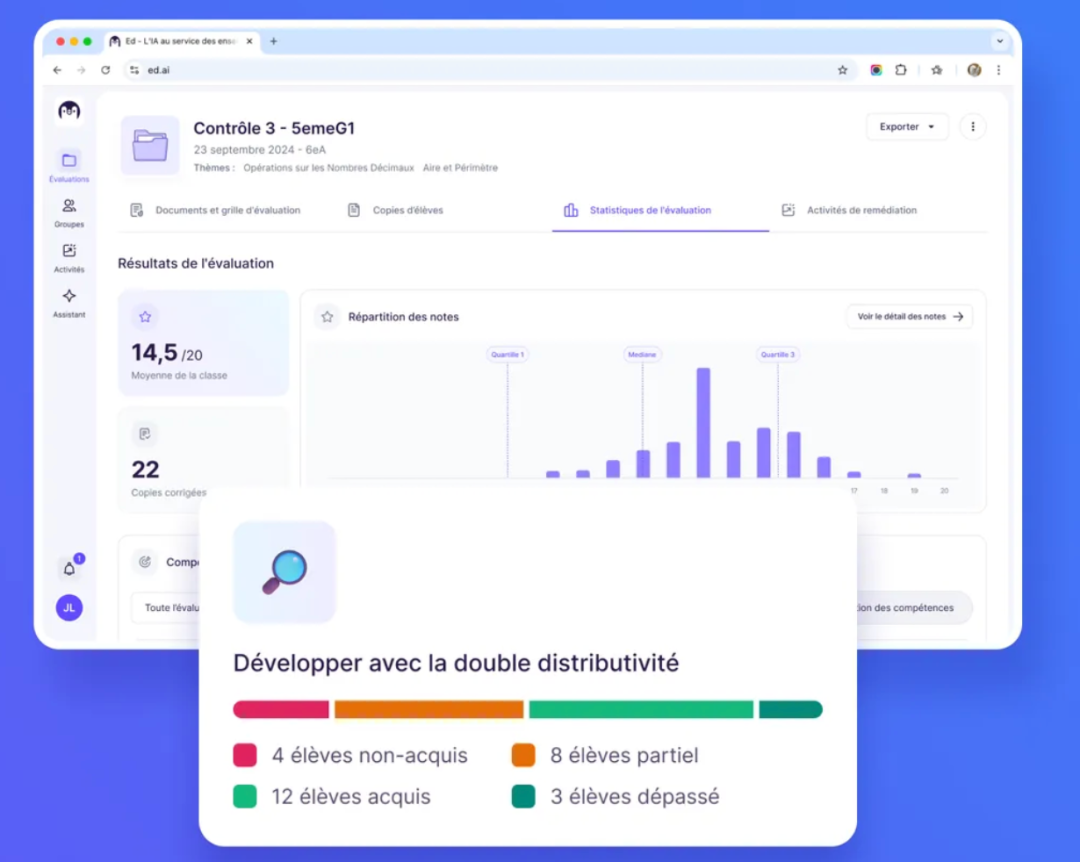The height and width of the screenshot is (862, 1080).
Task: Open Activités de remédiation tab
Action: point(849,210)
